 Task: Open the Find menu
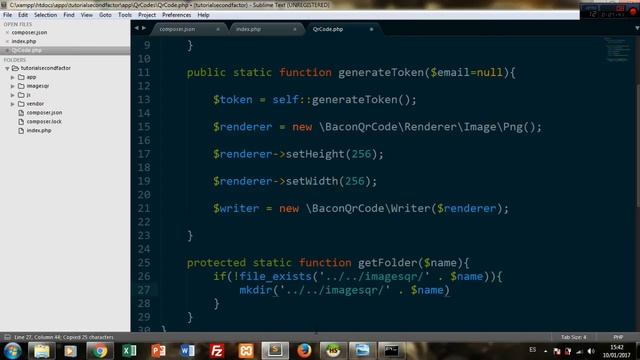coord(69,15)
